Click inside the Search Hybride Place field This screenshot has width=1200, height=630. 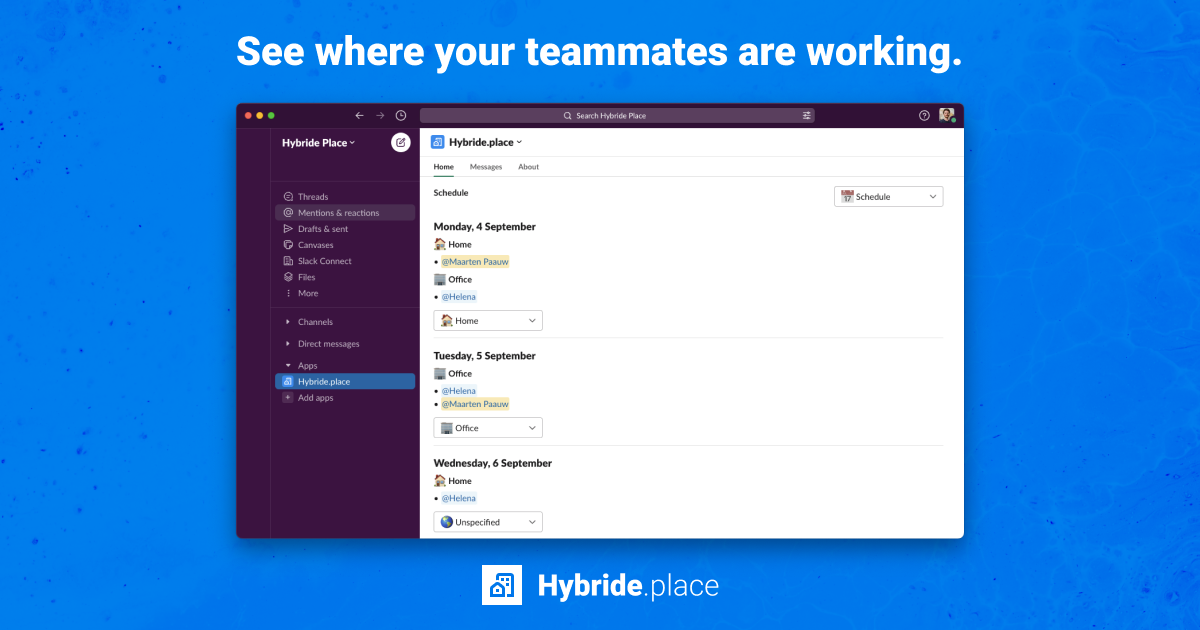tap(614, 115)
